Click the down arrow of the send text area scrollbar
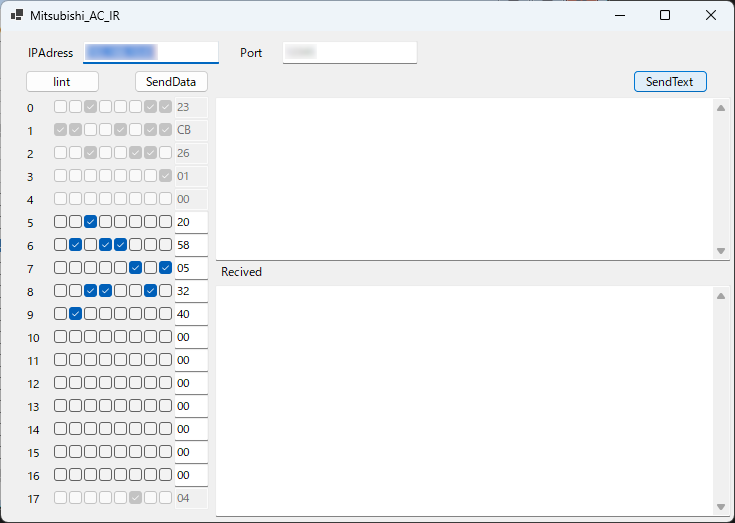This screenshot has height=523, width=735. click(721, 251)
